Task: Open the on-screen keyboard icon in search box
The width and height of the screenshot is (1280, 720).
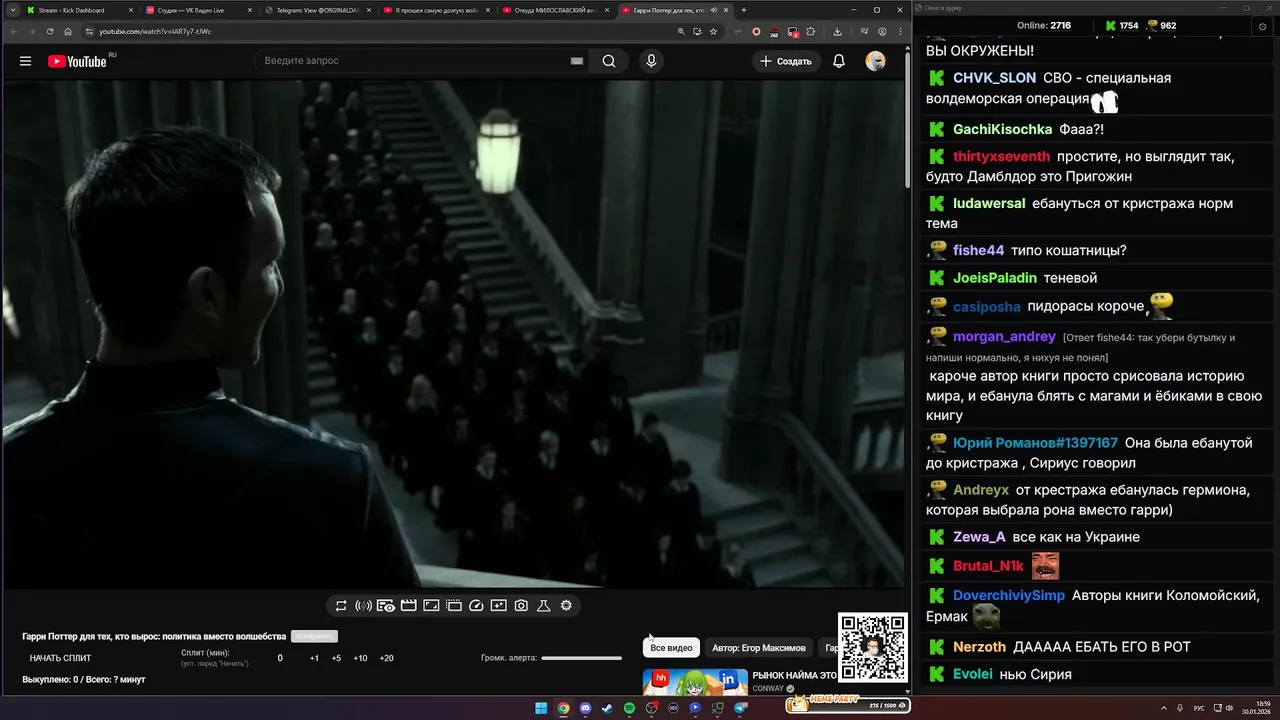Action: (x=577, y=61)
